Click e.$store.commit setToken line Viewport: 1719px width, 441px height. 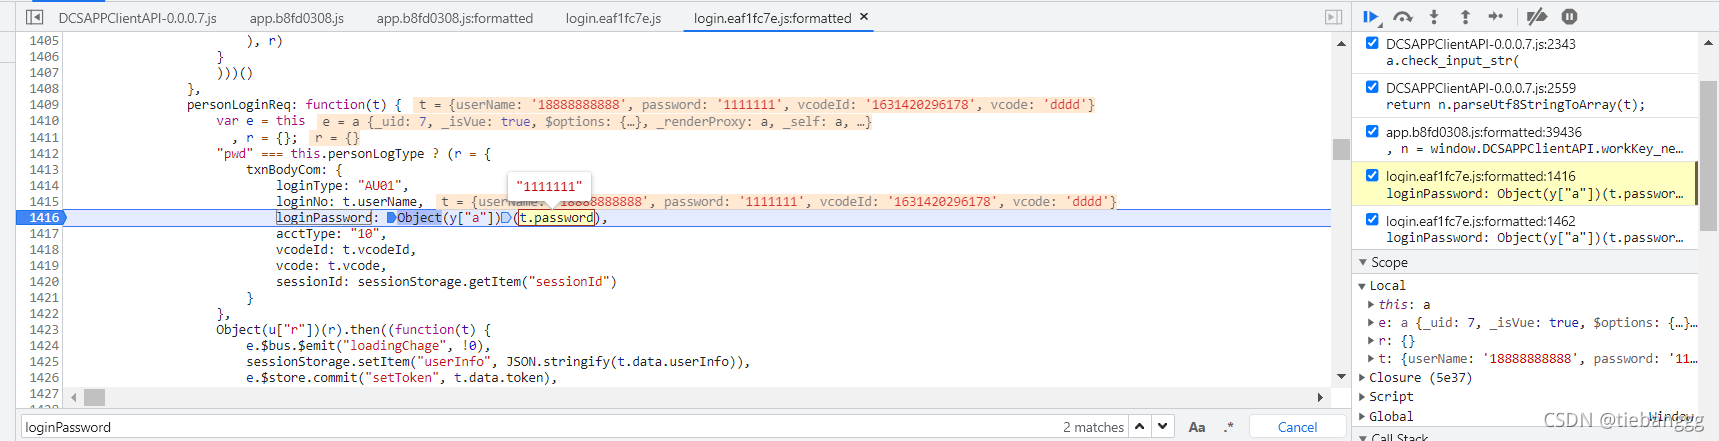pos(401,377)
